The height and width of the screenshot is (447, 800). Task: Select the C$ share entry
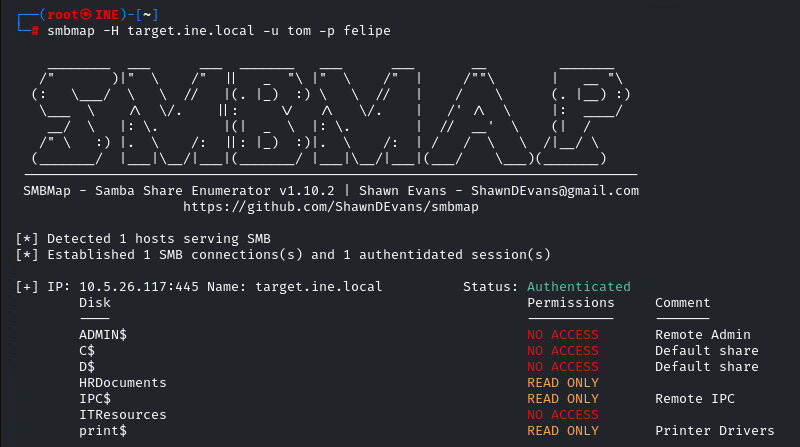pos(87,351)
